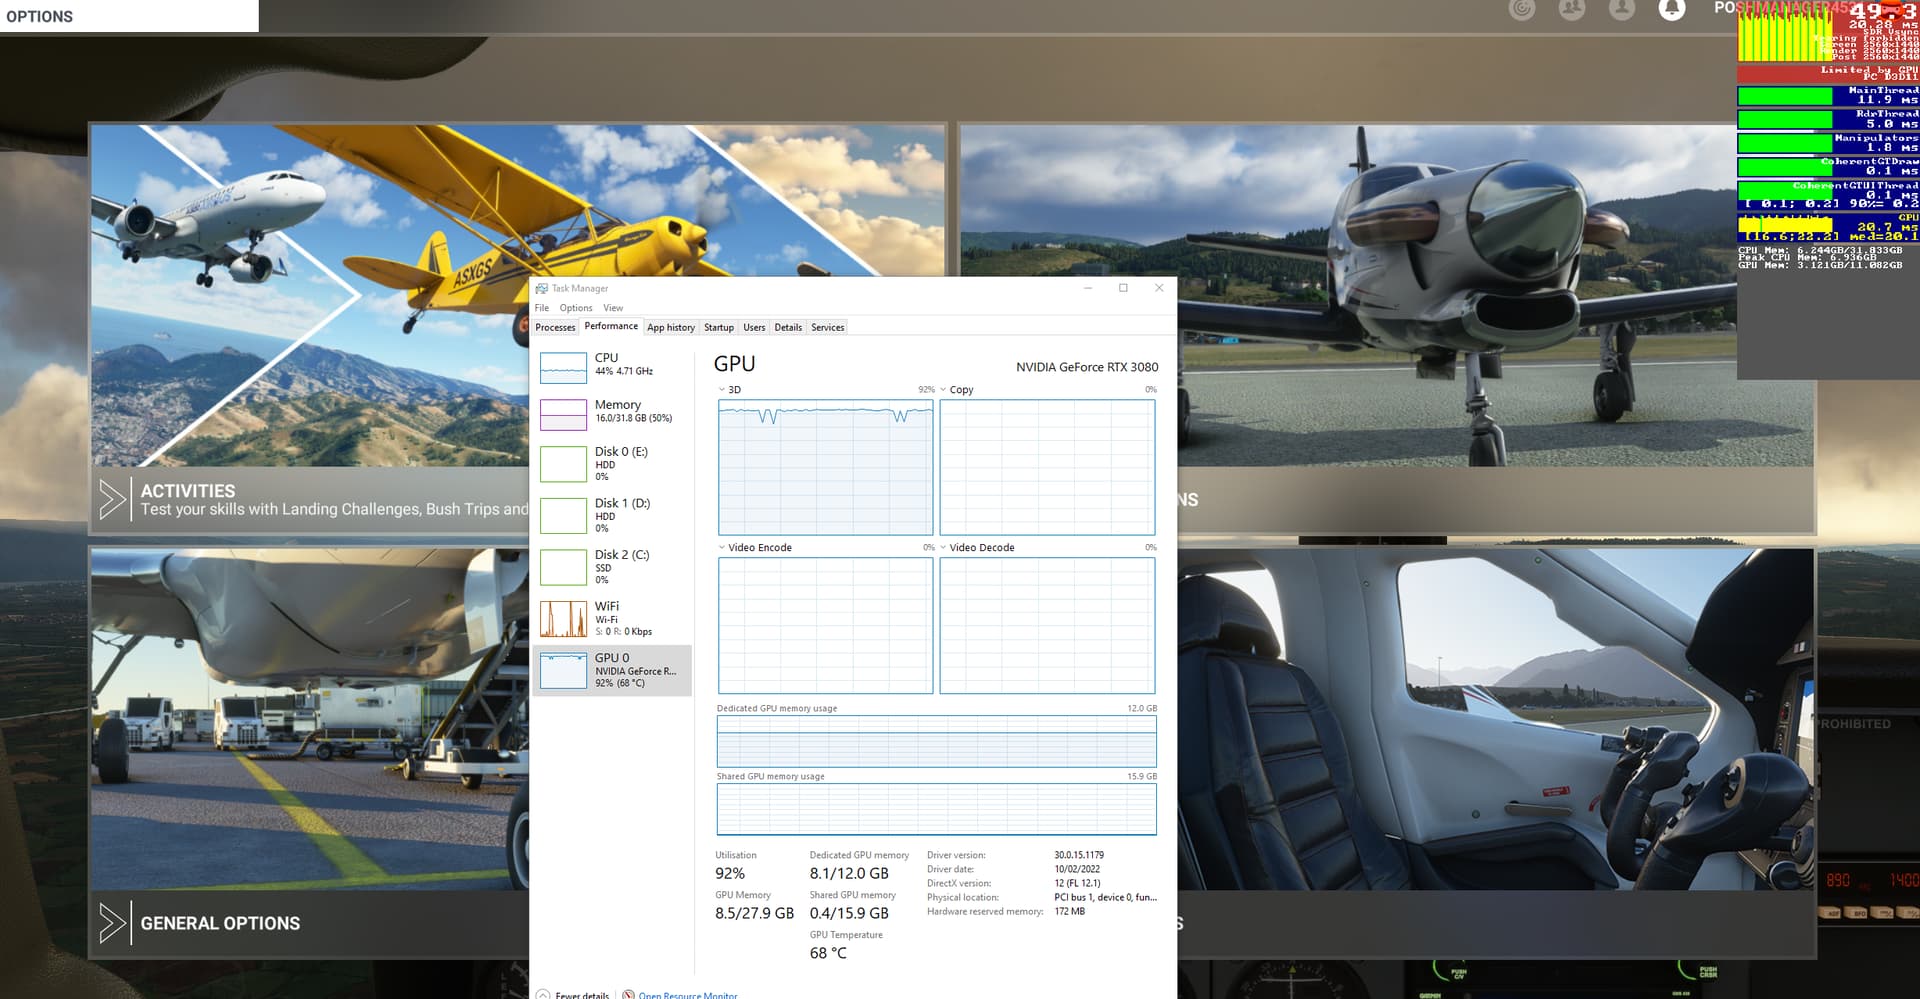Click the Dedicated GPU memory usage graph

936,741
